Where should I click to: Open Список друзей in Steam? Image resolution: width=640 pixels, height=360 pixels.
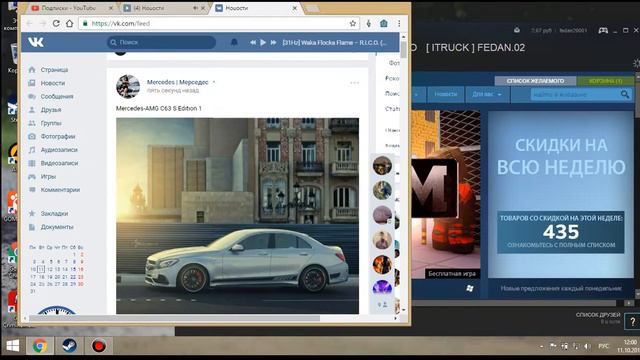coord(598,315)
